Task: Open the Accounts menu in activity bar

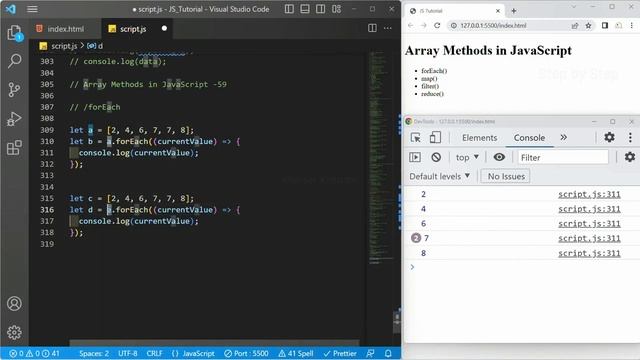Action: coord(14,304)
